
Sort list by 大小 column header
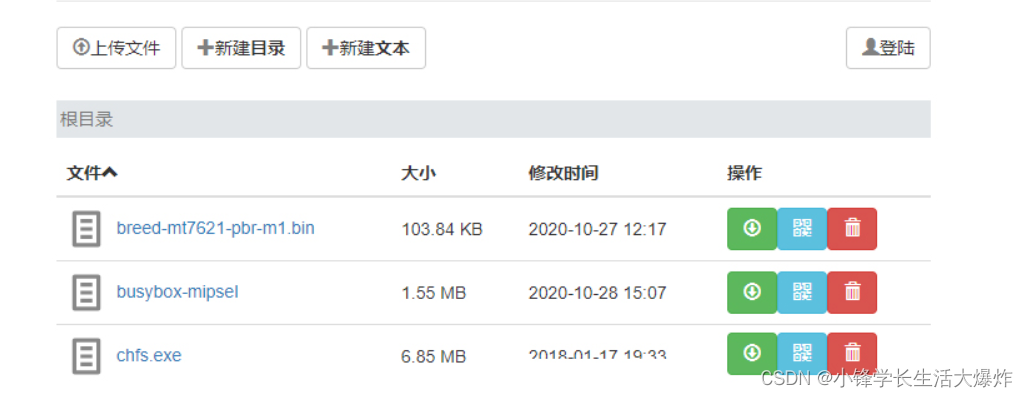coord(418,173)
